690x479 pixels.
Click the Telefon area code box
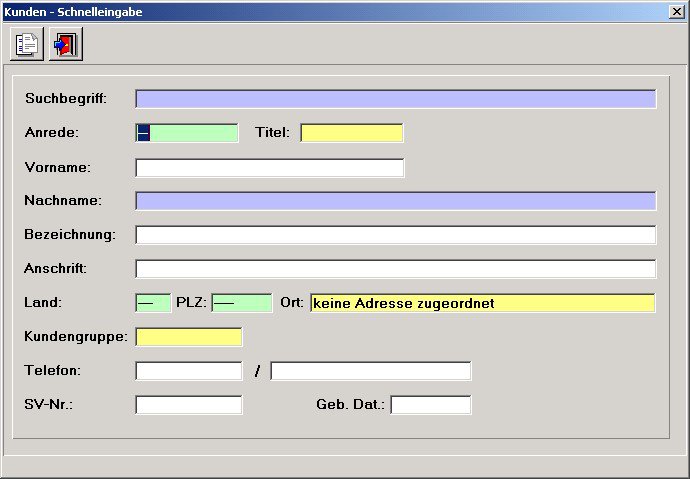[188, 371]
